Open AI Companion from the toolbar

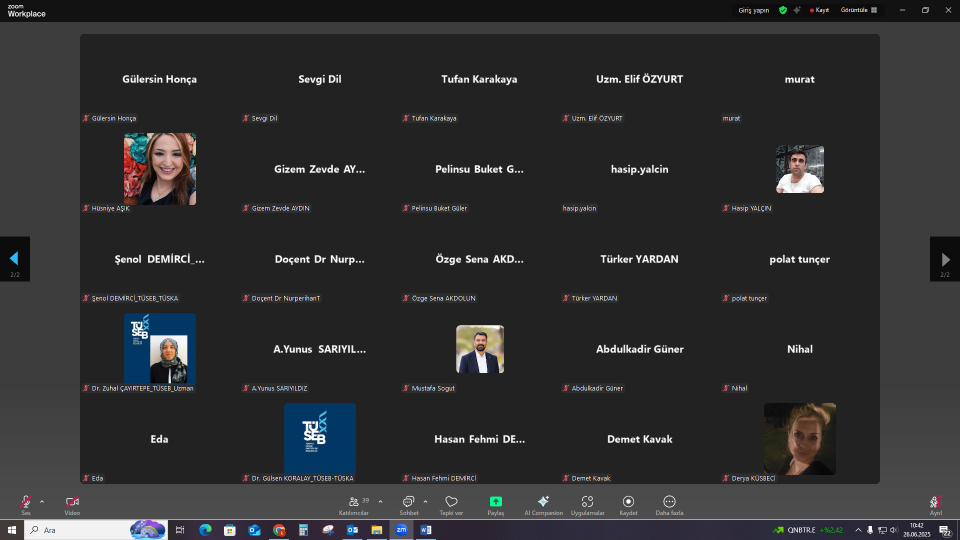(x=543, y=502)
